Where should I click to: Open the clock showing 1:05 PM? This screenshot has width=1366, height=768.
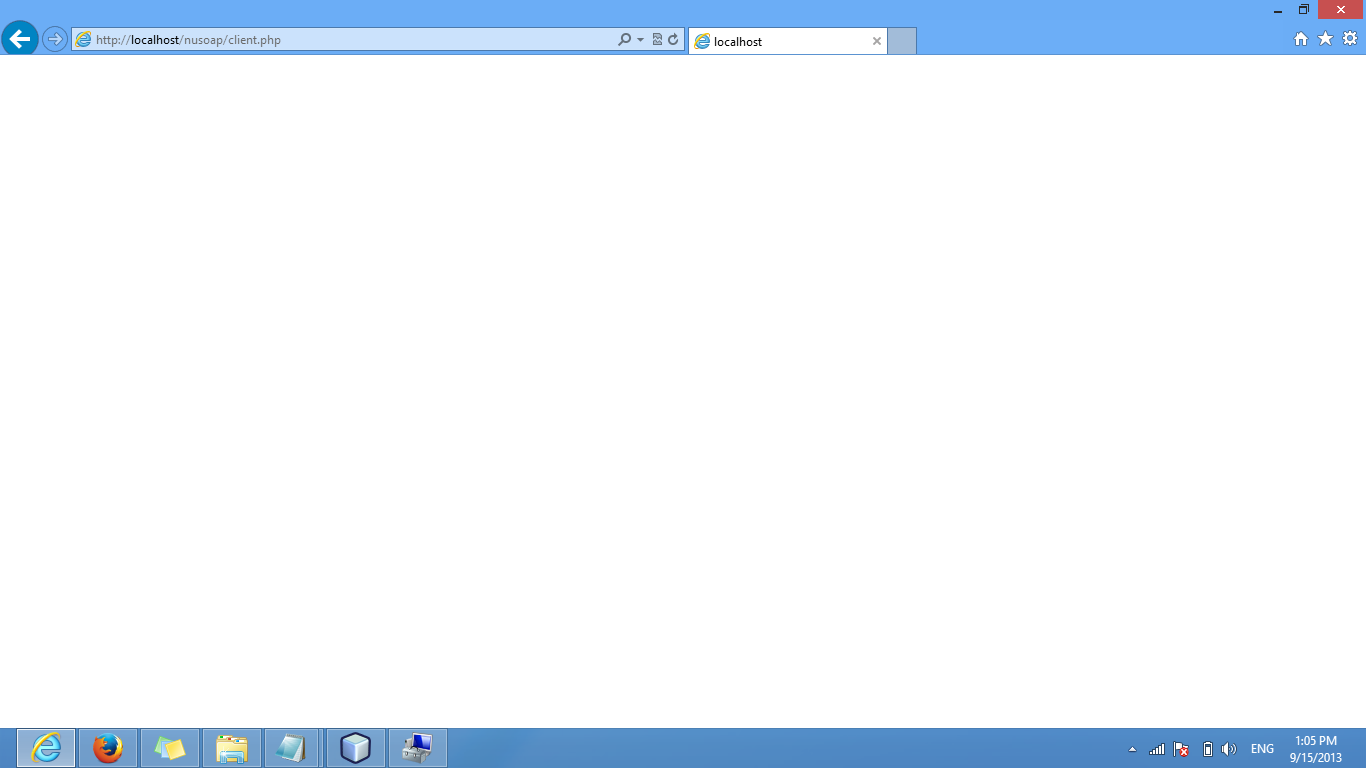click(1316, 749)
